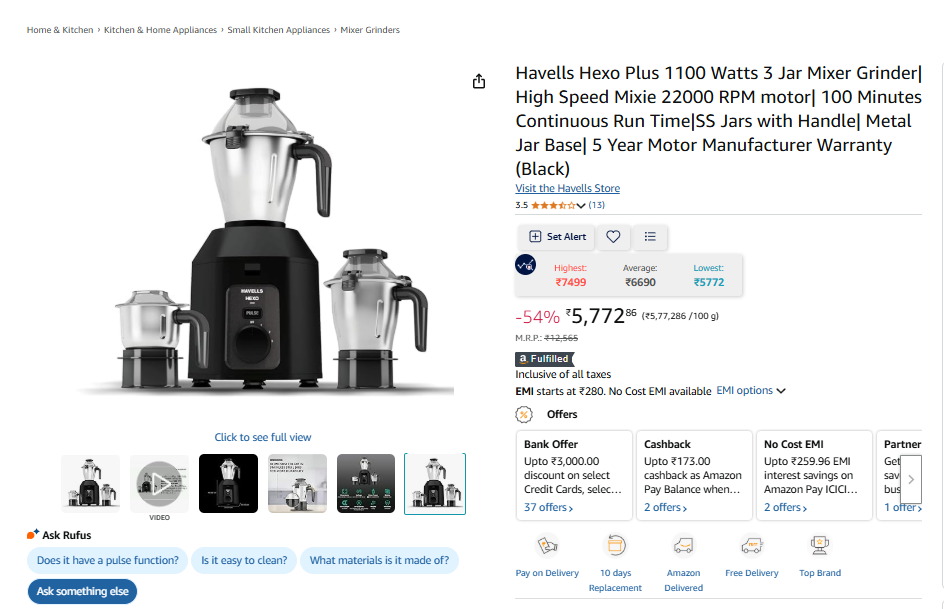
Task: Click the Top Brand trophy icon
Action: (819, 545)
